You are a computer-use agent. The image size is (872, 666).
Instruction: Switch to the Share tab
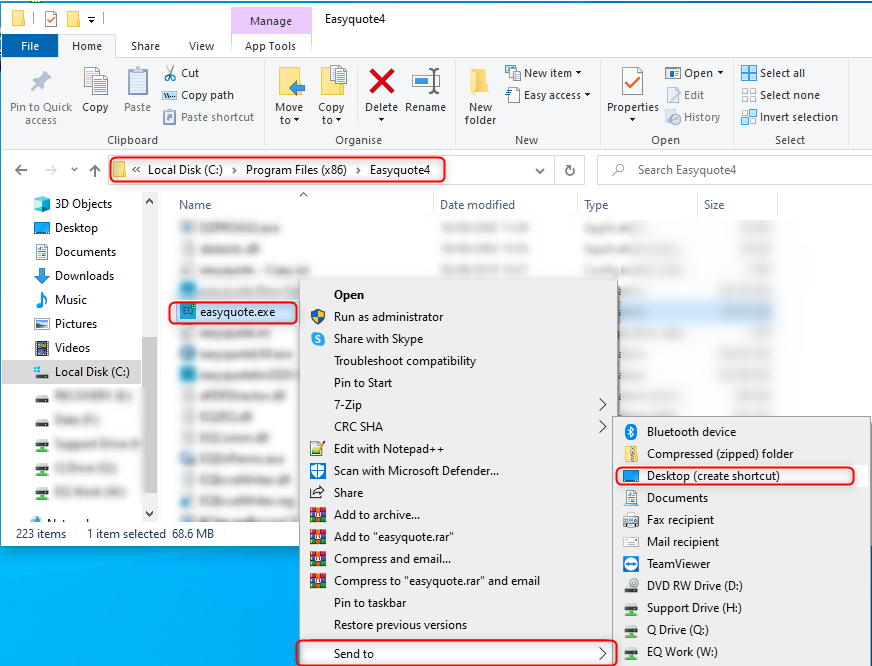tap(145, 46)
